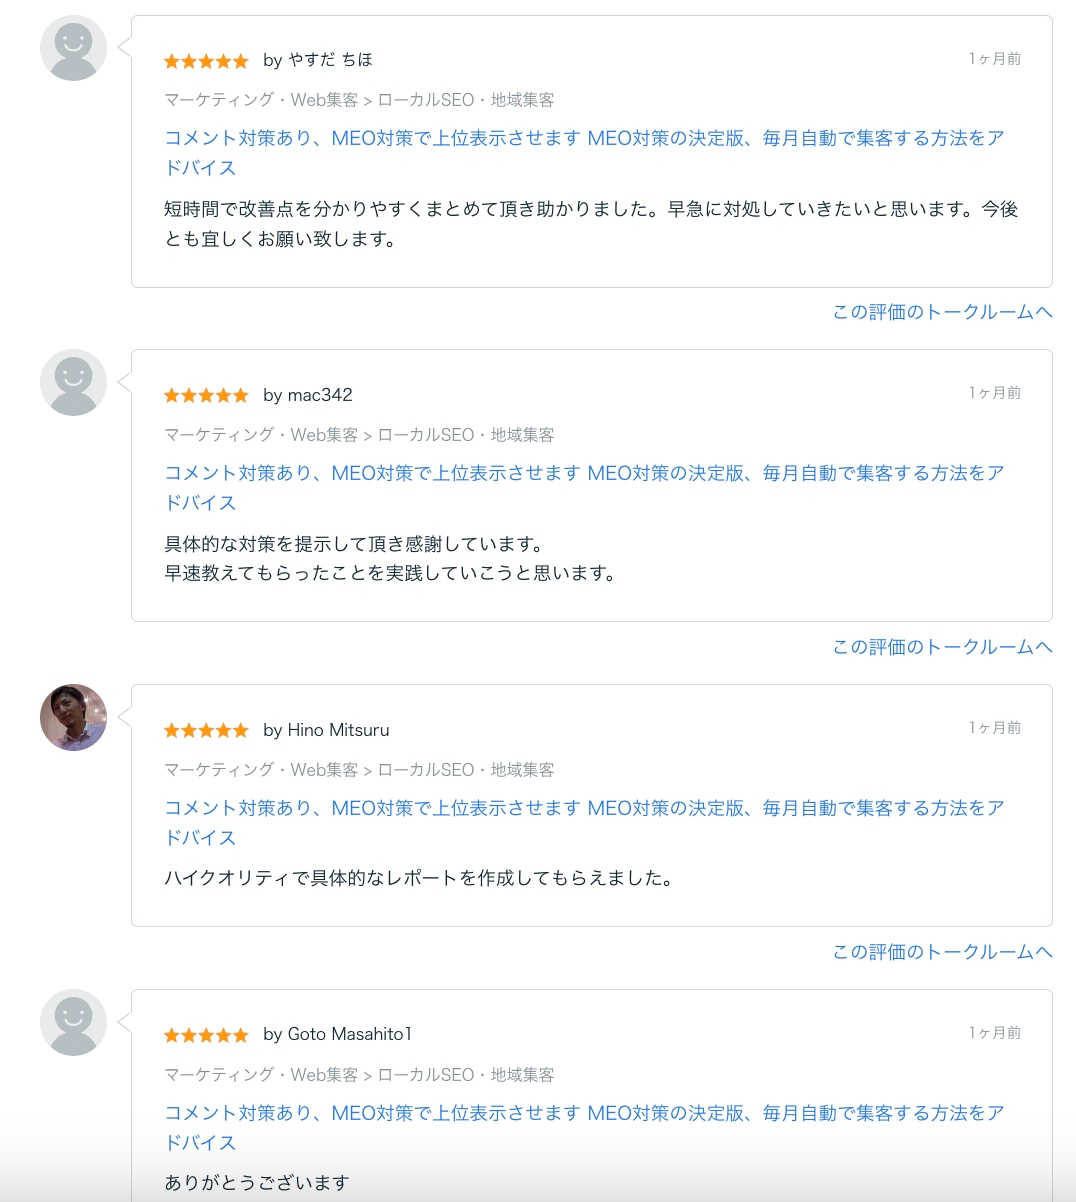Open the talk room for Hino Mitsuru's review
This screenshot has width=1076, height=1202.
click(941, 952)
